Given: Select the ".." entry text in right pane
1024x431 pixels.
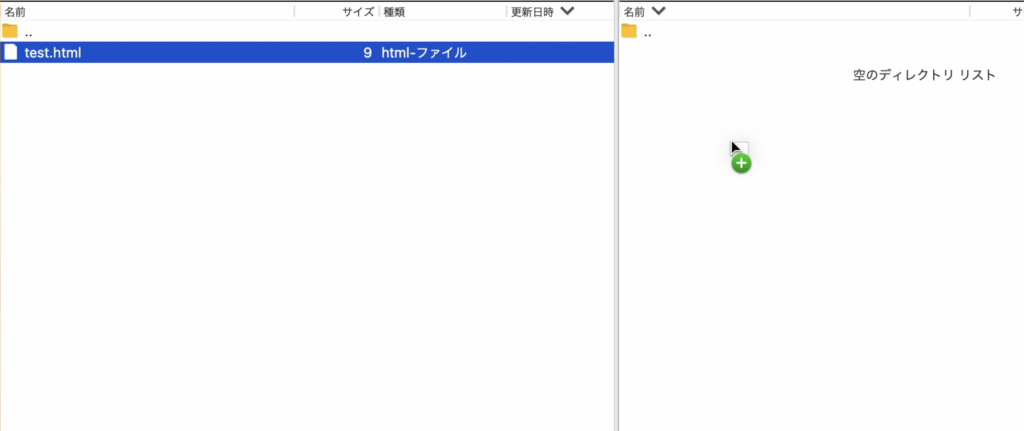Looking at the screenshot, I should tap(648, 32).
